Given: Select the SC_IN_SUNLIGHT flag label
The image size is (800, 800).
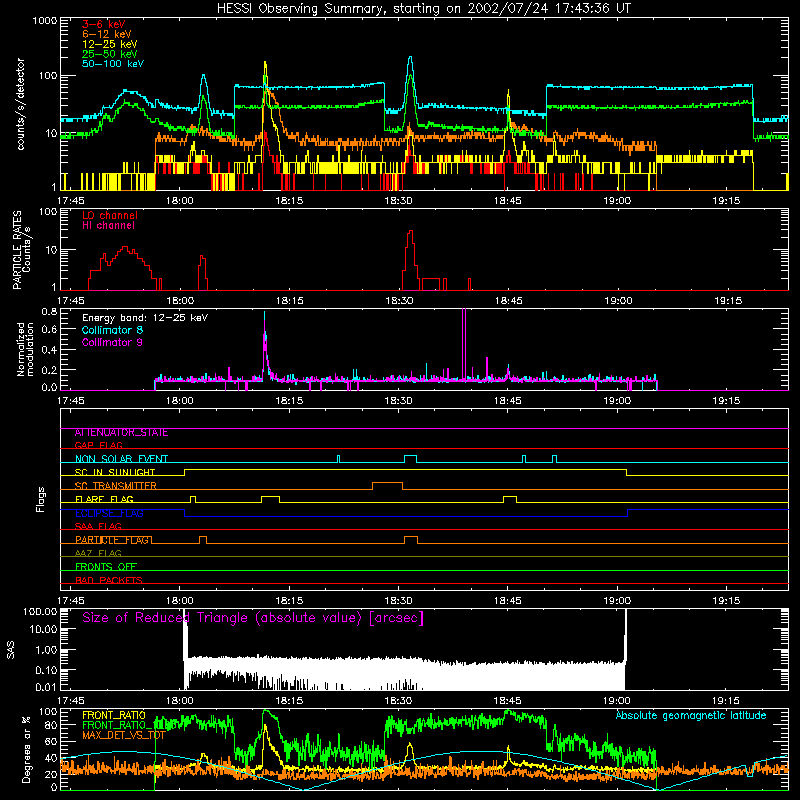Looking at the screenshot, I should 115,472.
